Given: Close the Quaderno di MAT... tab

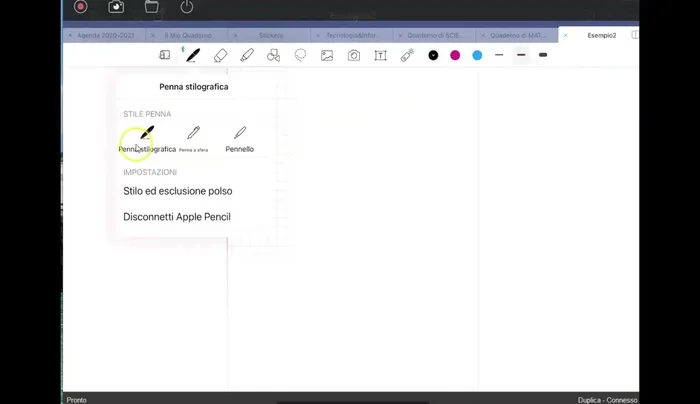Looking at the screenshot, I should (483, 35).
